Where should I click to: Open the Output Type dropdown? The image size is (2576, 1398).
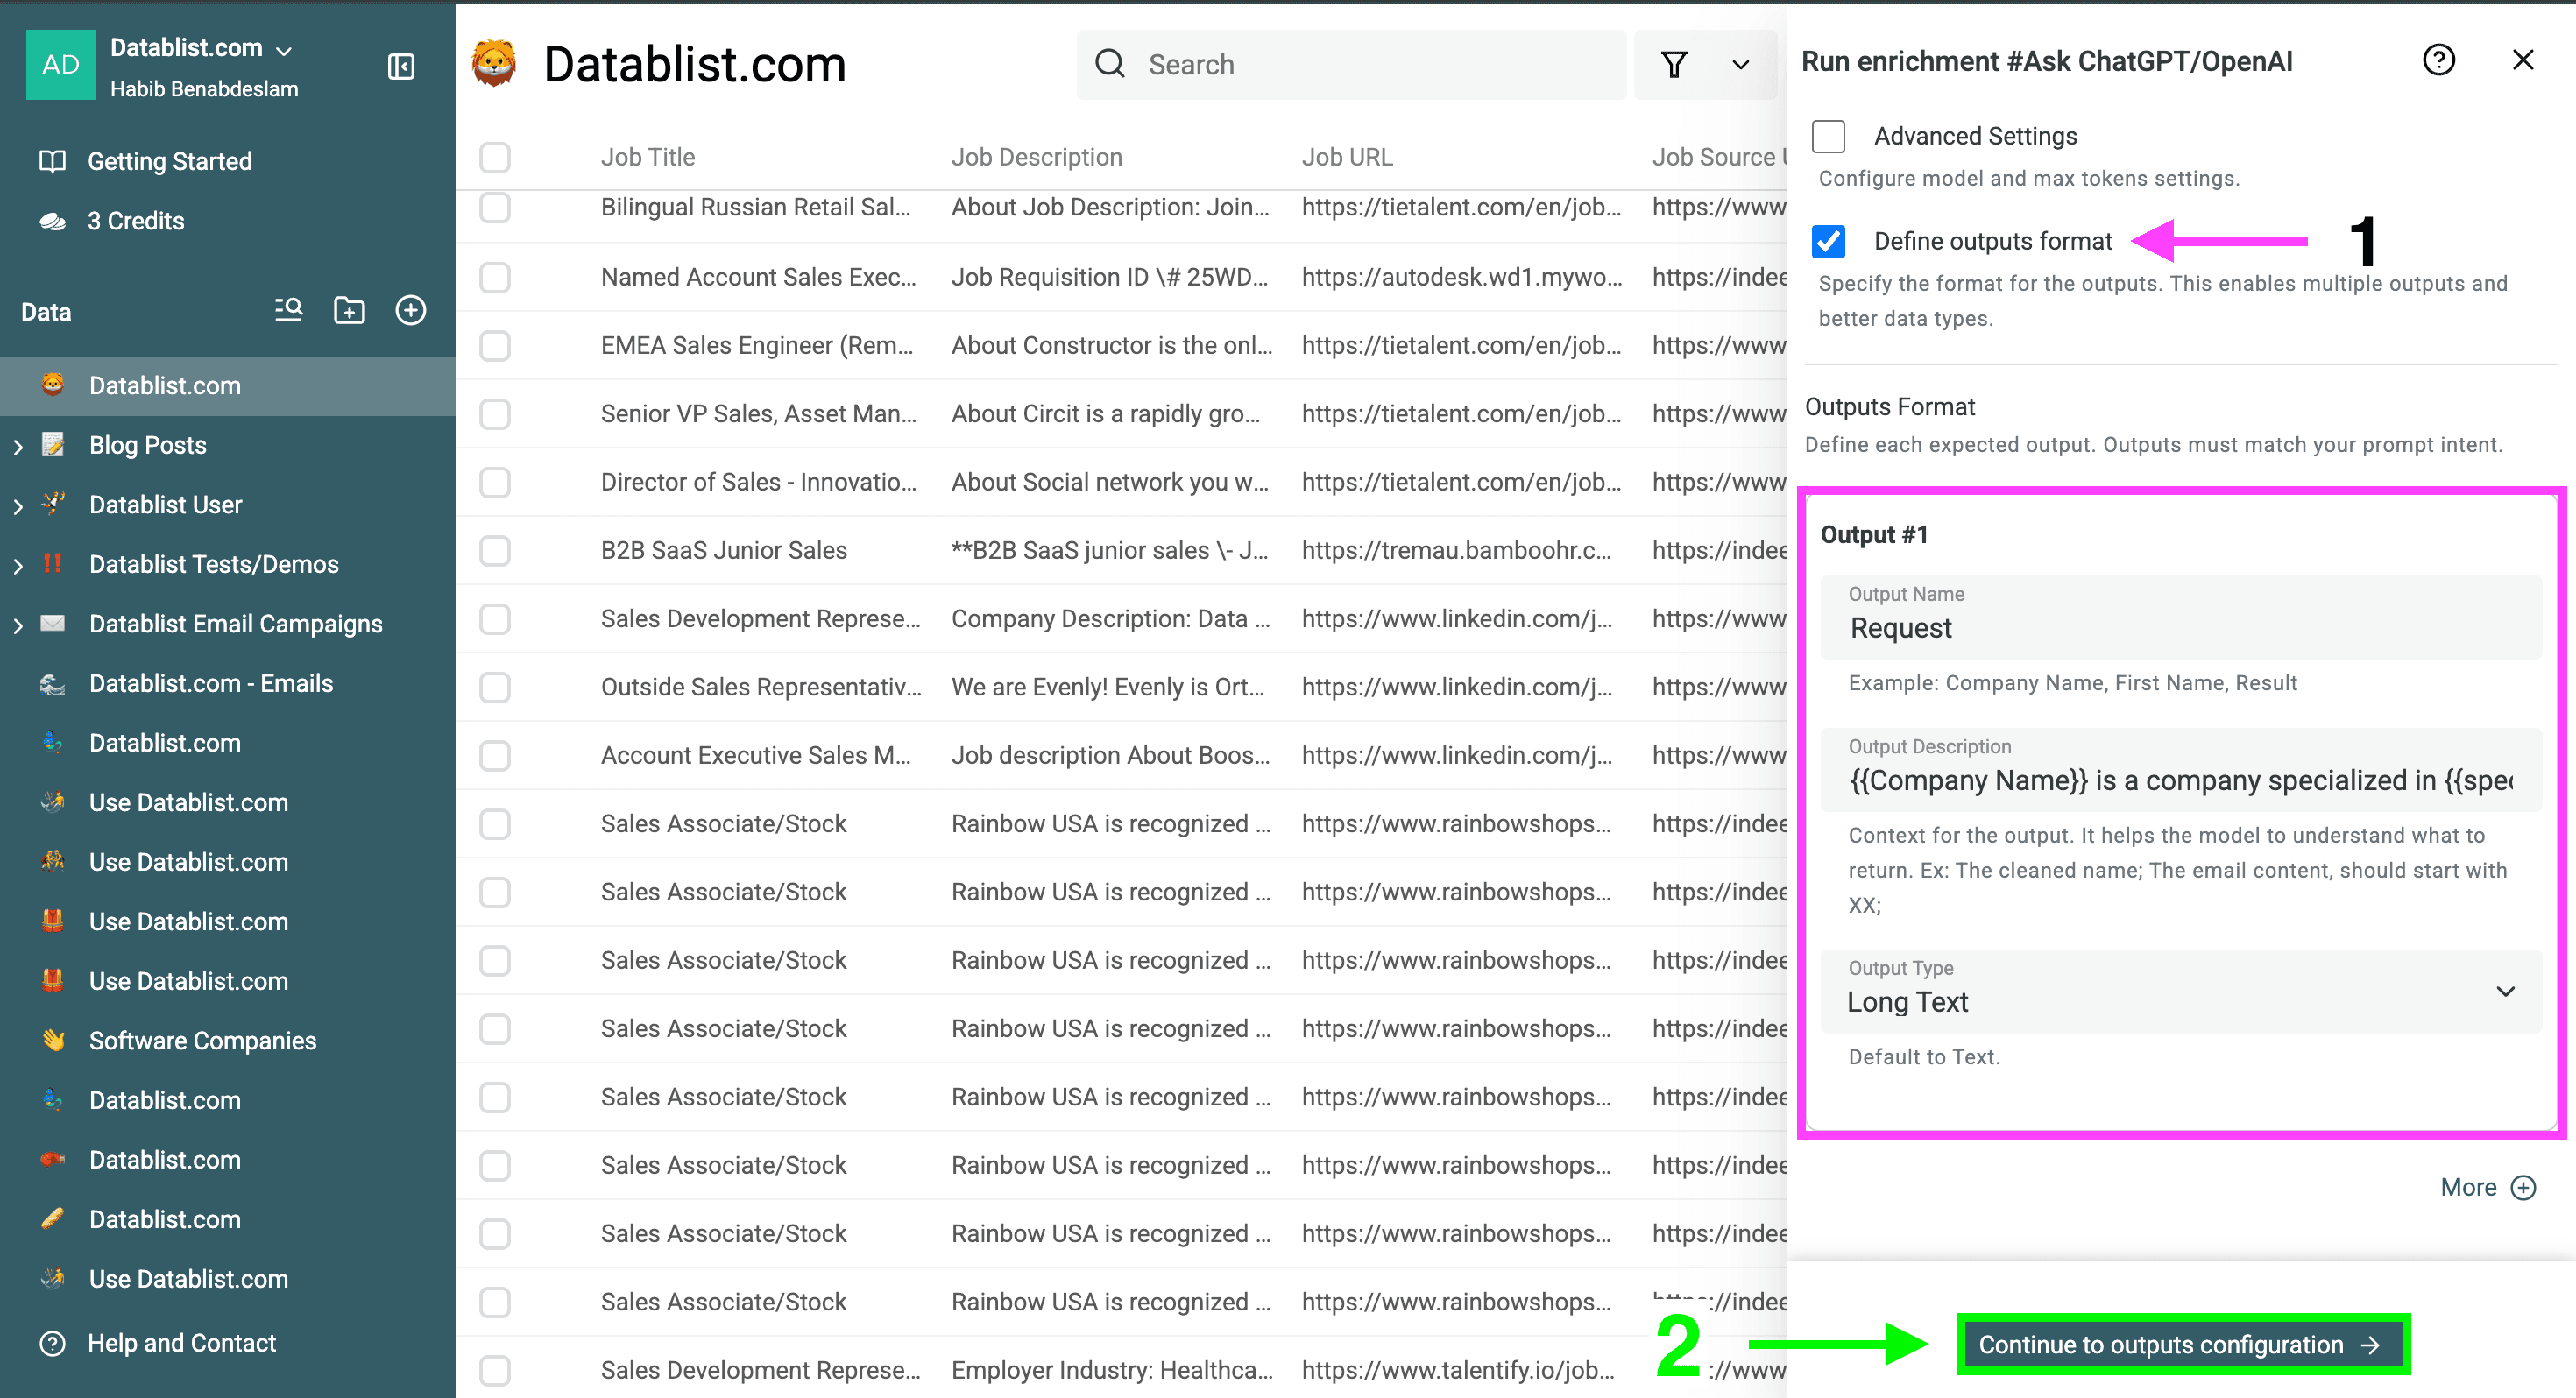2180,991
